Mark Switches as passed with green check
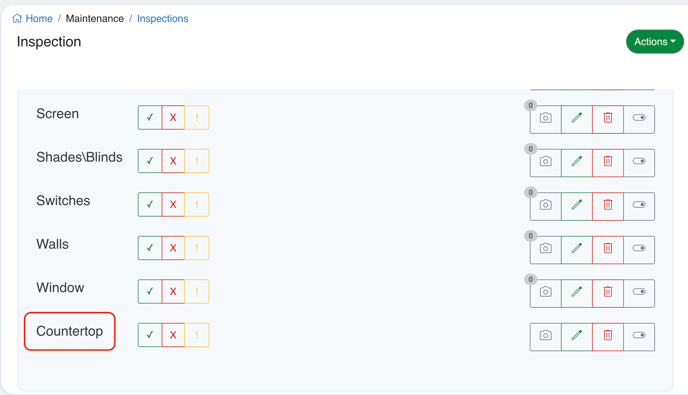 click(x=150, y=205)
